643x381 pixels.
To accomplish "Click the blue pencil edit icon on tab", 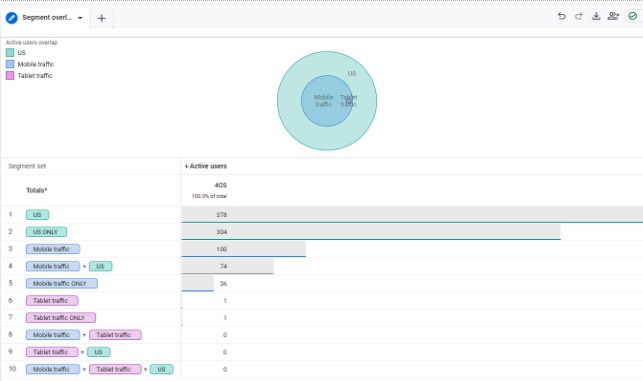I will click(x=12, y=18).
